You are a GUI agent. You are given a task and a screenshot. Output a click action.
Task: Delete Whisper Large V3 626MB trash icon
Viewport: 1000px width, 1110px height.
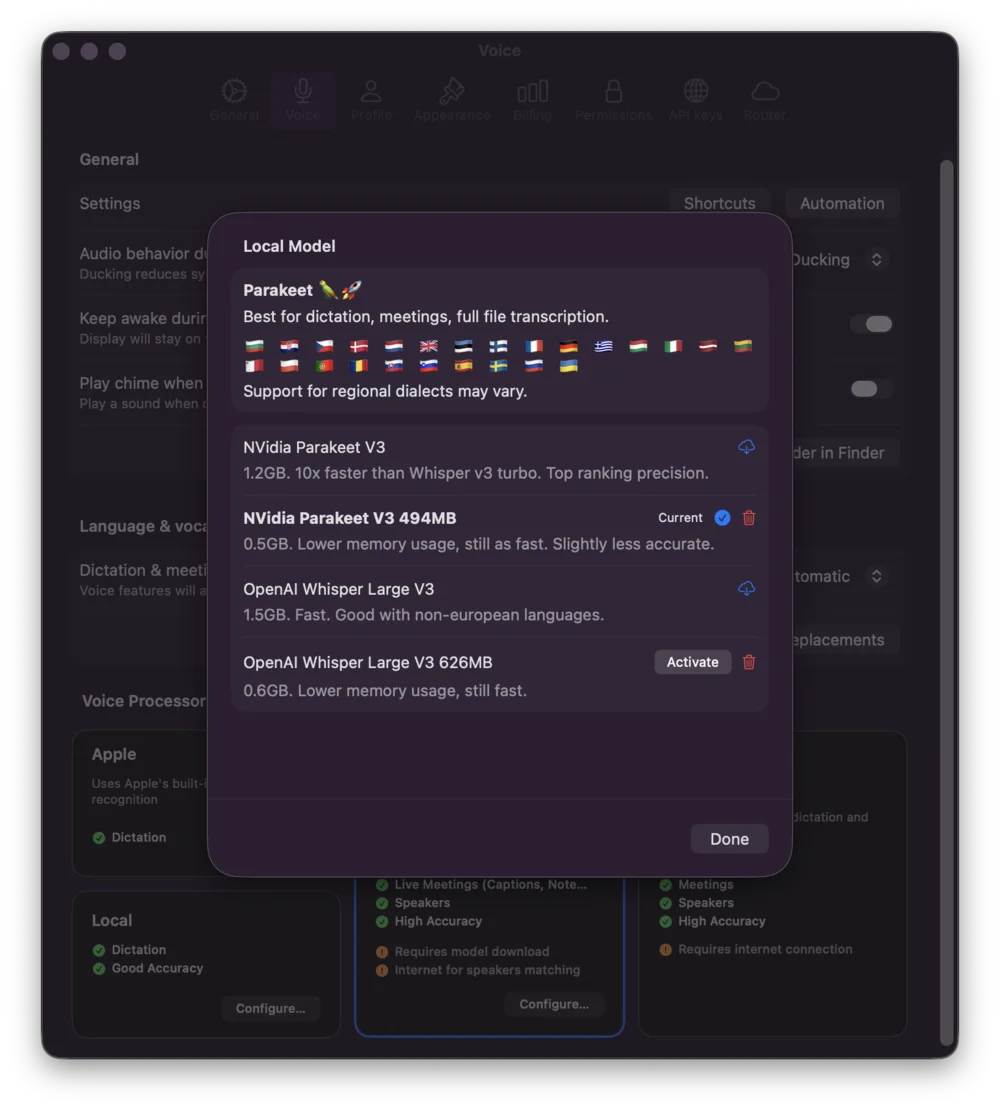[x=749, y=662]
